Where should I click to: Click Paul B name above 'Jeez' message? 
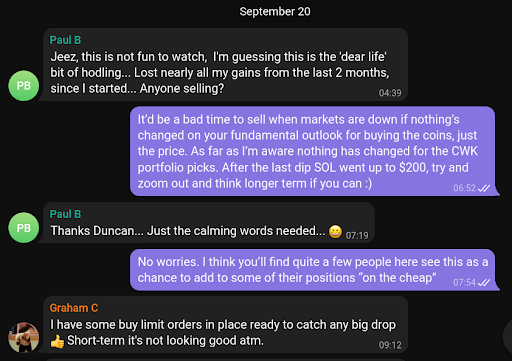tap(65, 40)
